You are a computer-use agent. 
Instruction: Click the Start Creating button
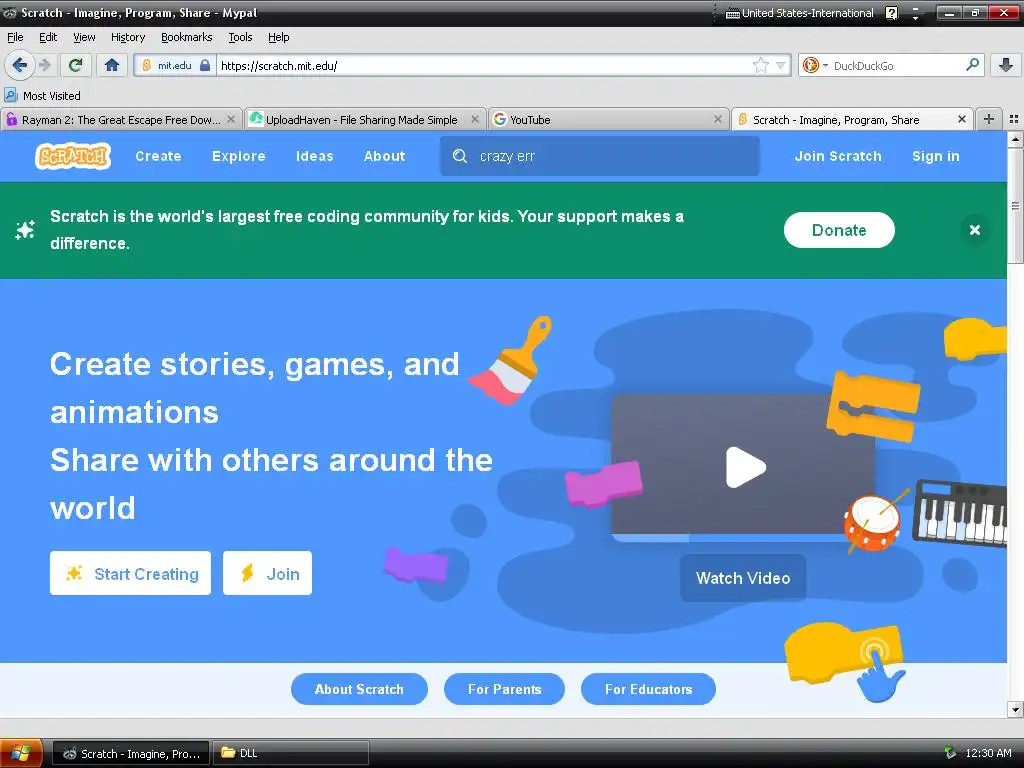[x=131, y=573]
